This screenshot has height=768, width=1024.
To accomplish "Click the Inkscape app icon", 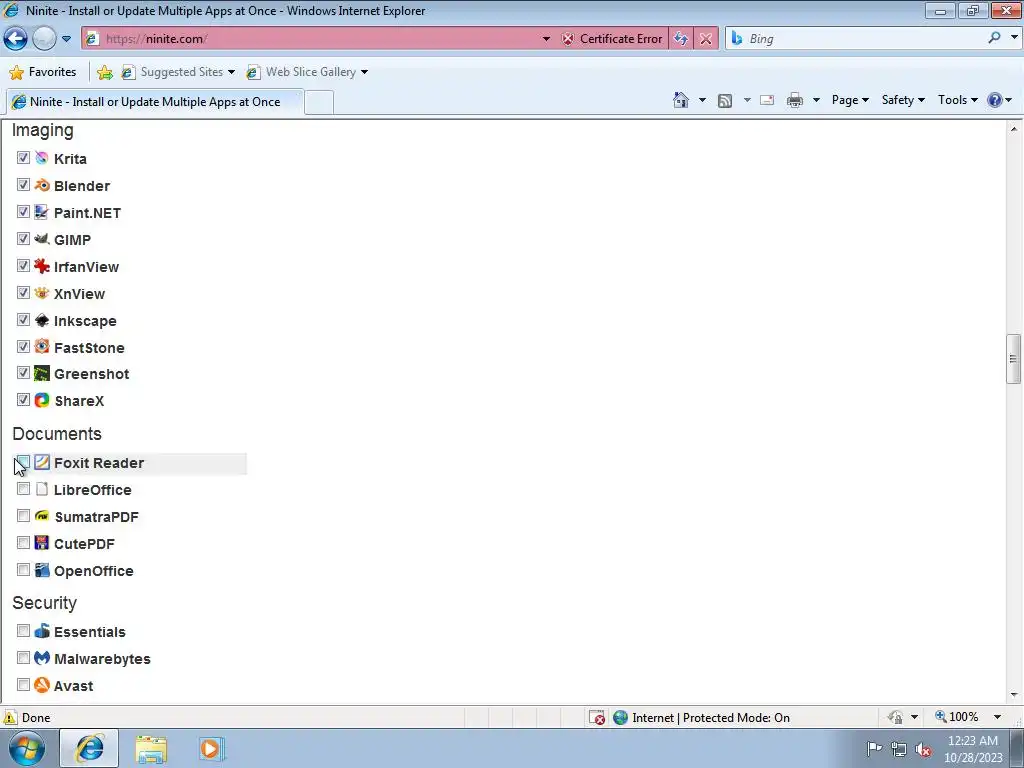I will click(x=42, y=320).
